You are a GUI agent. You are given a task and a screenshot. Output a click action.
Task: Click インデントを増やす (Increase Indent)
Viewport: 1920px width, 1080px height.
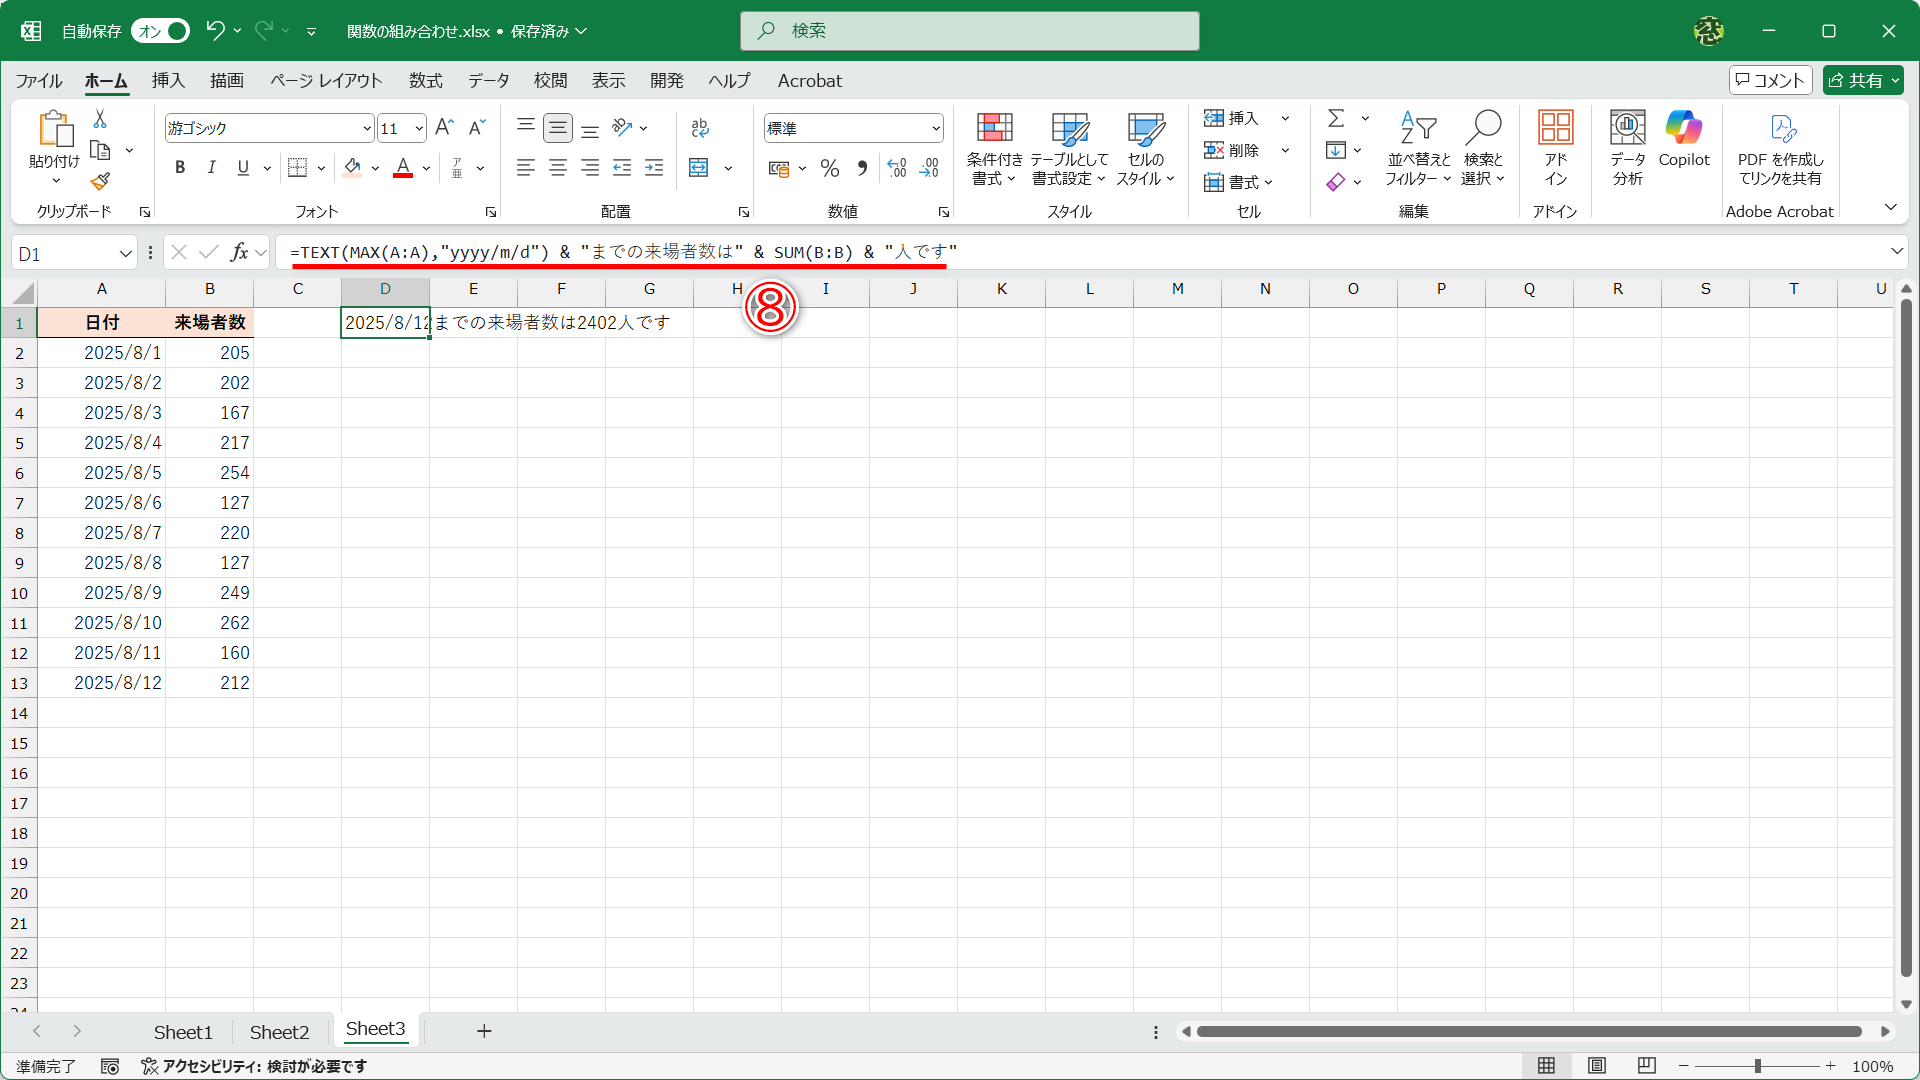[654, 167]
